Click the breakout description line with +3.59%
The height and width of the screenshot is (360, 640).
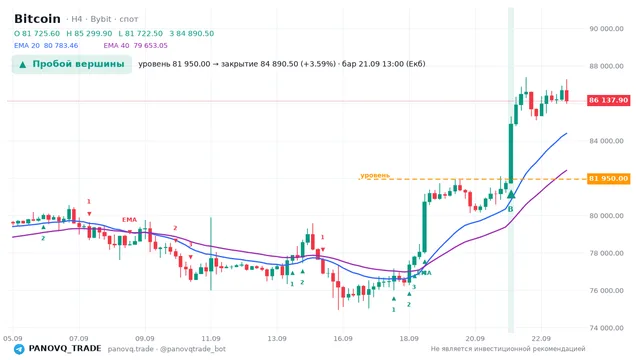click(x=282, y=64)
